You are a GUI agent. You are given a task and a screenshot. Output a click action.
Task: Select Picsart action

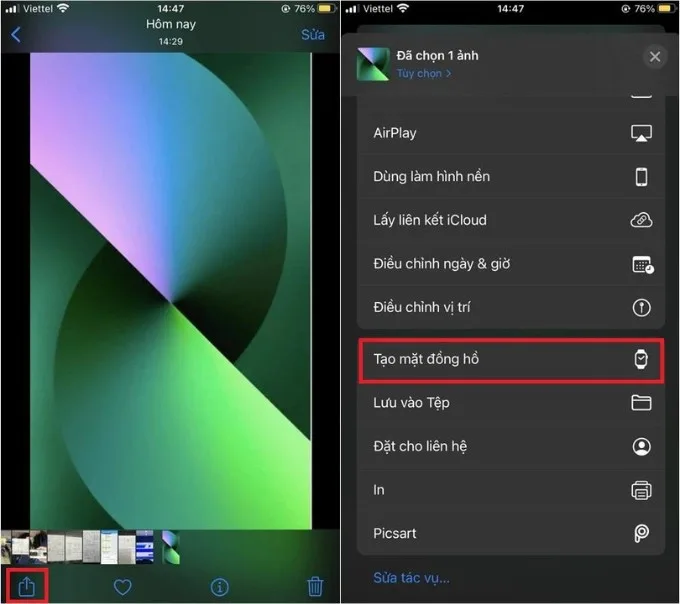pos(510,533)
